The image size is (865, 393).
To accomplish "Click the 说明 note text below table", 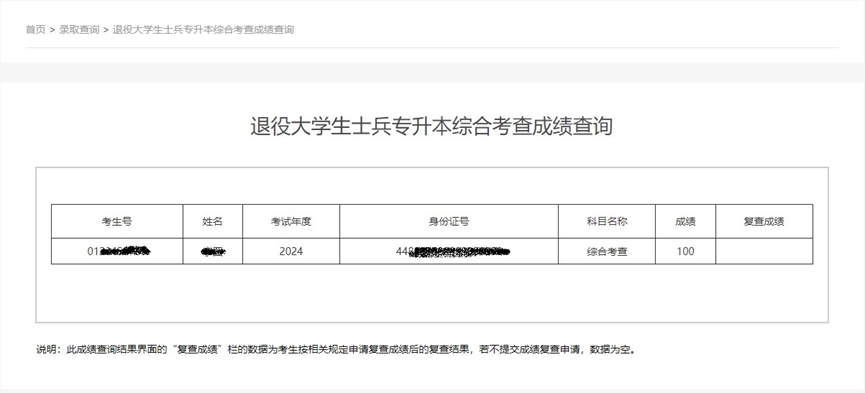I will (336, 349).
